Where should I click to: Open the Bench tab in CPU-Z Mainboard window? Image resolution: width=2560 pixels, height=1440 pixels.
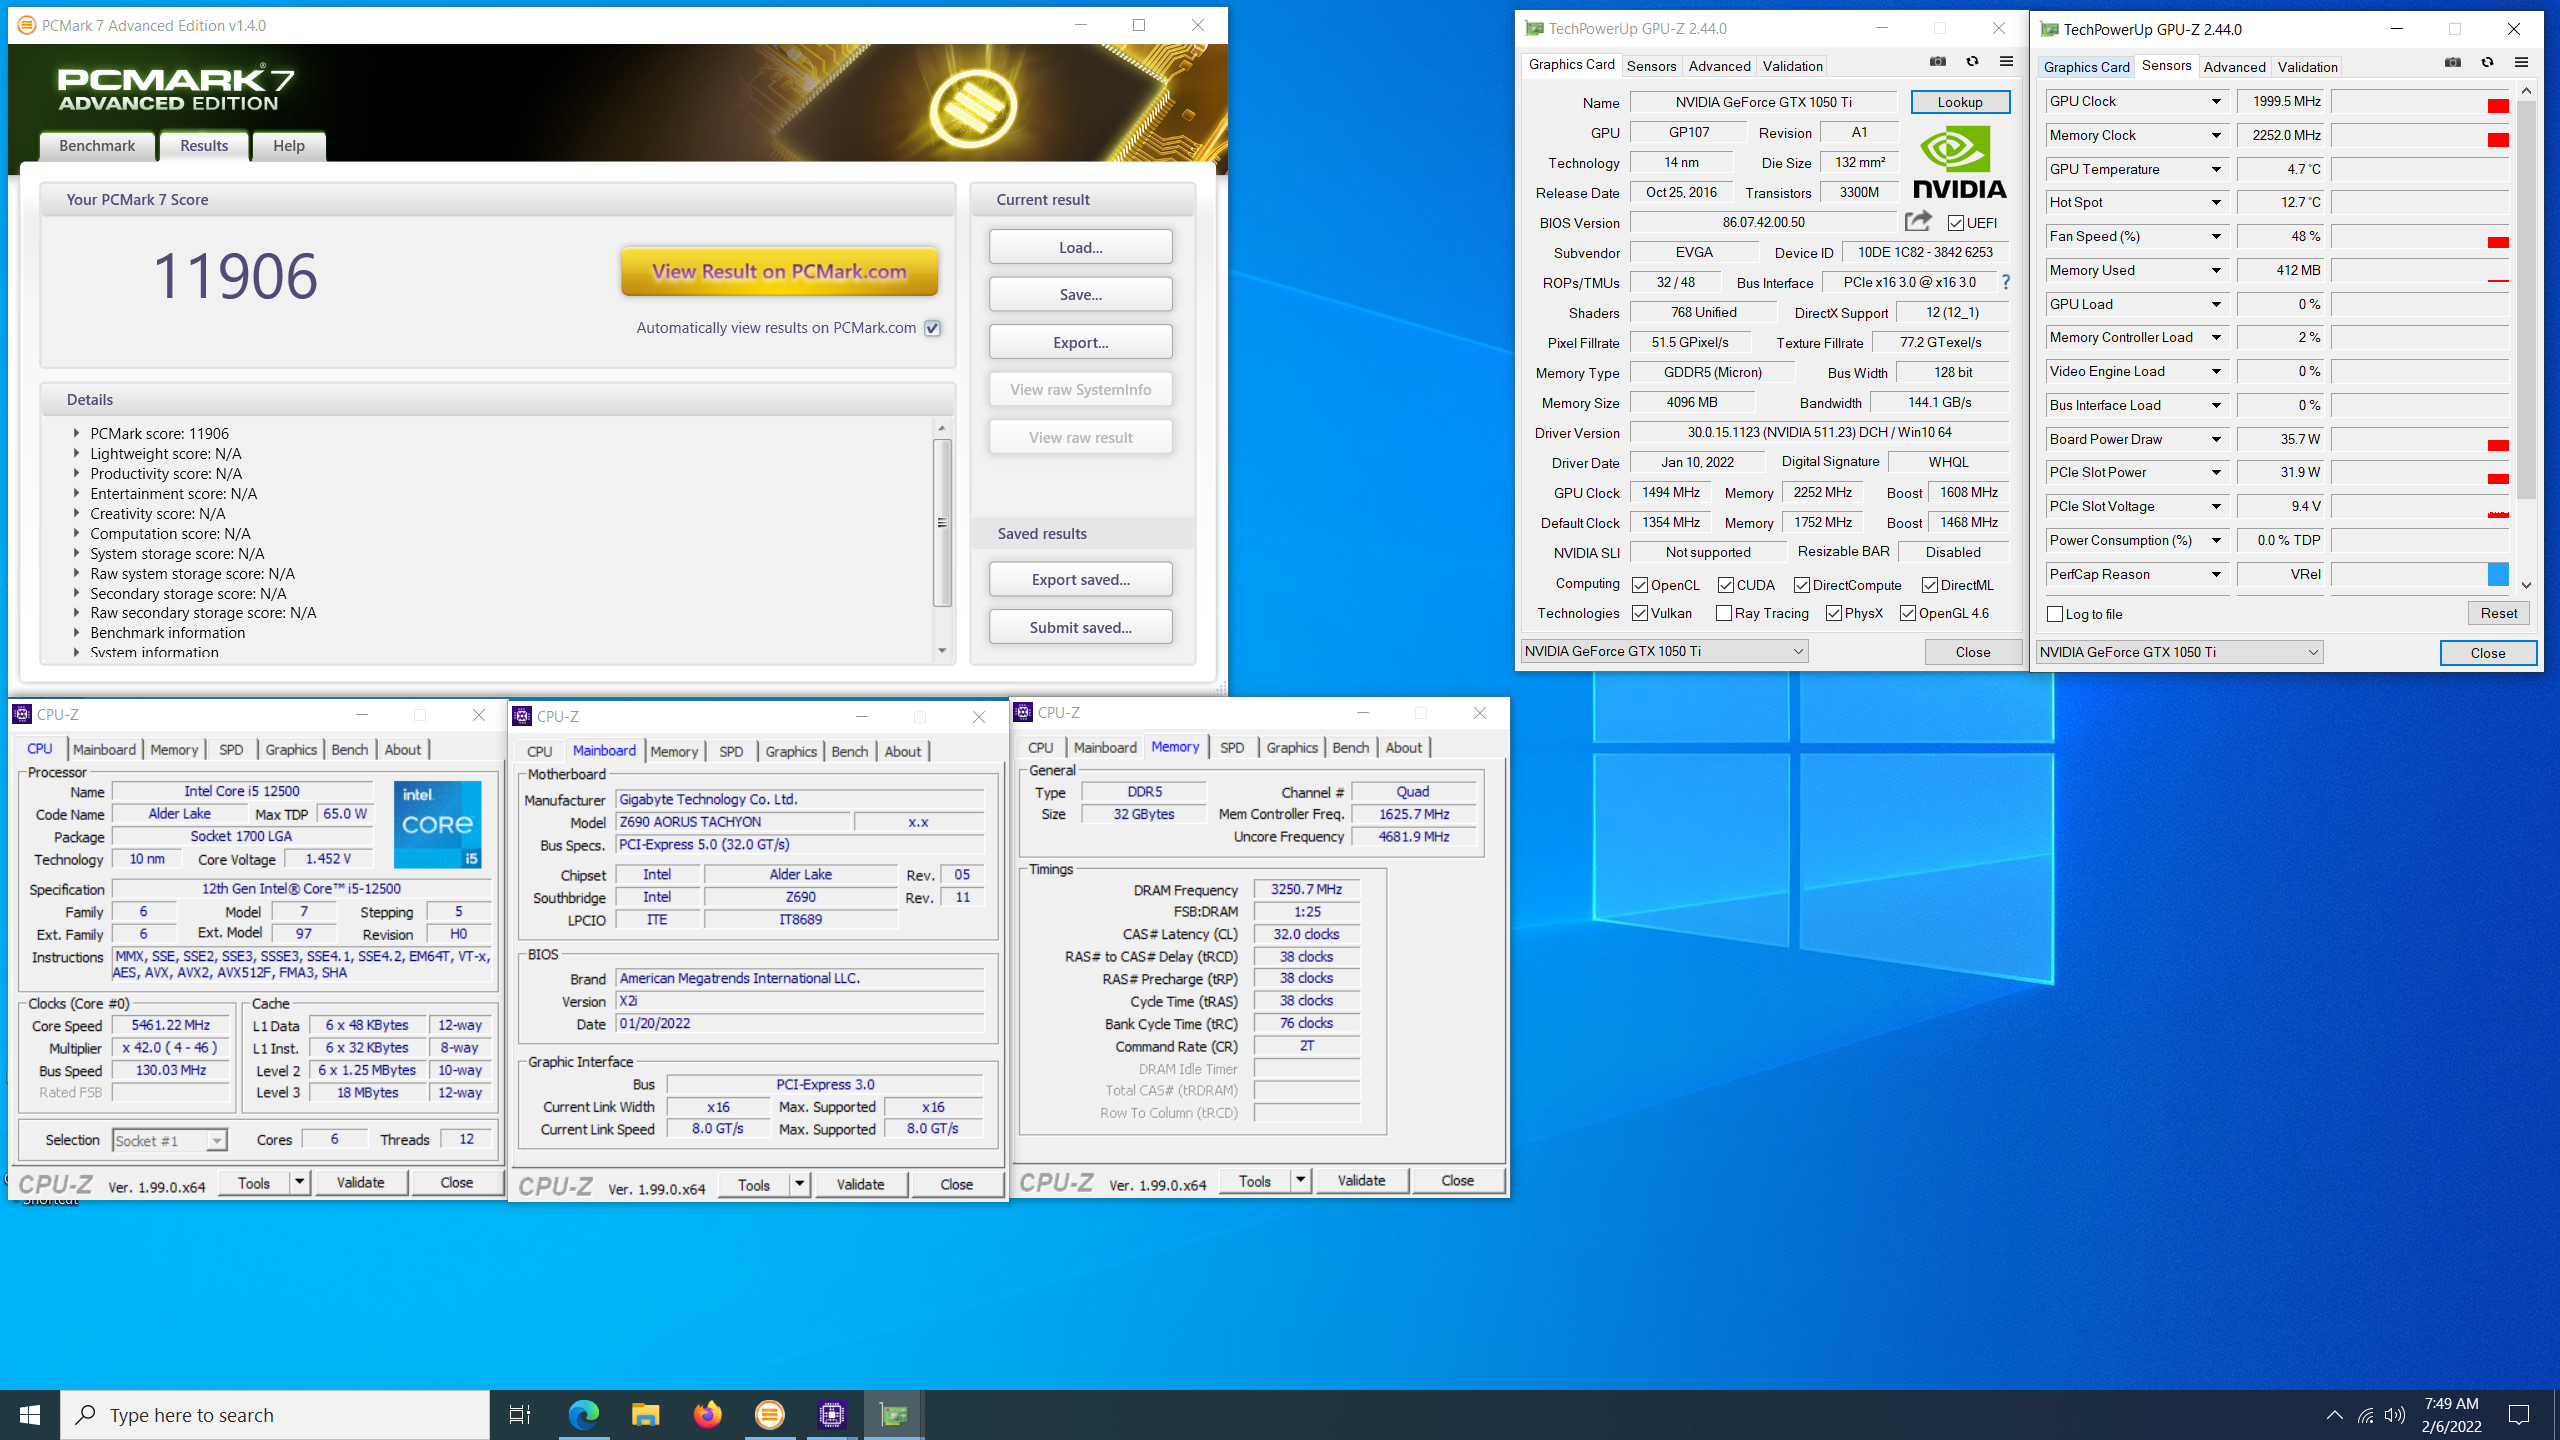click(x=850, y=752)
